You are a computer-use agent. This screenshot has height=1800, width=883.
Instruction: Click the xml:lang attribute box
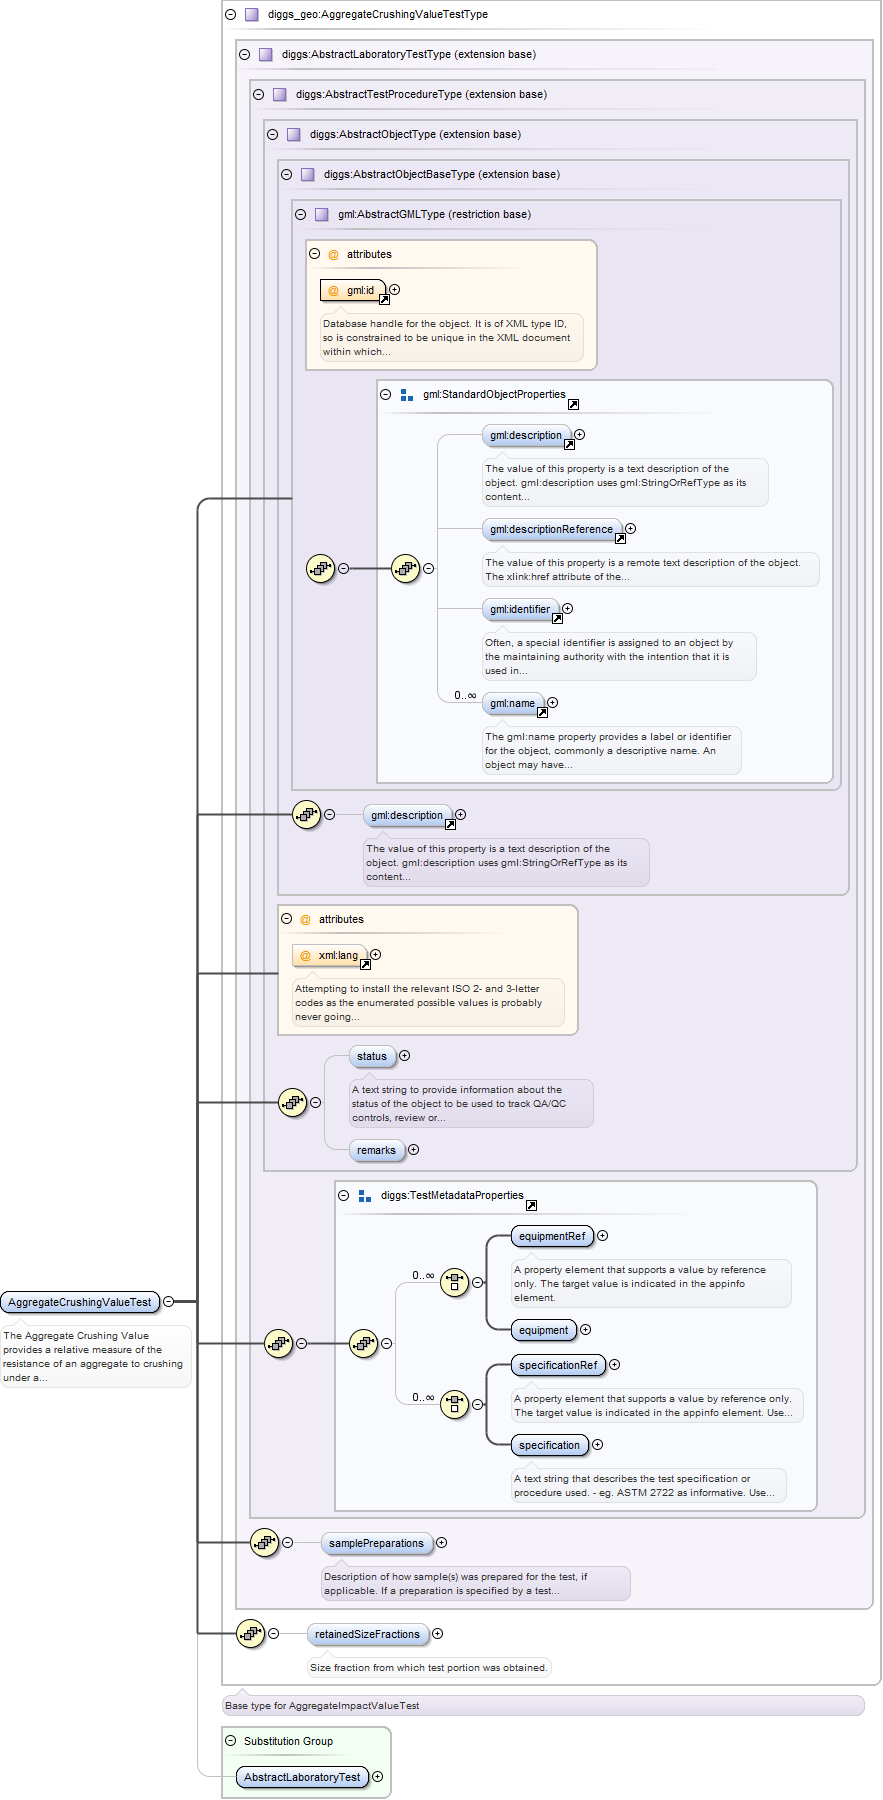330,955
